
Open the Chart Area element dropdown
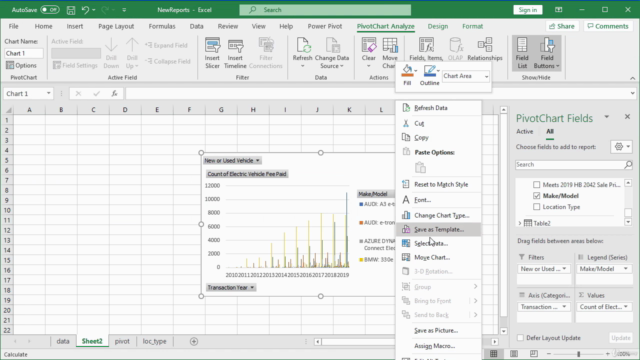(x=486, y=76)
